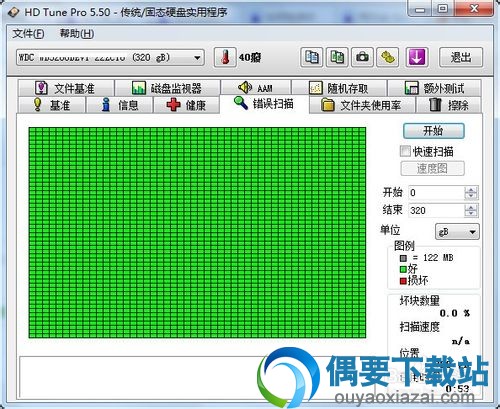The height and width of the screenshot is (409, 500).
Task: Increase the 结束 value with up arrow
Action: [471, 207]
